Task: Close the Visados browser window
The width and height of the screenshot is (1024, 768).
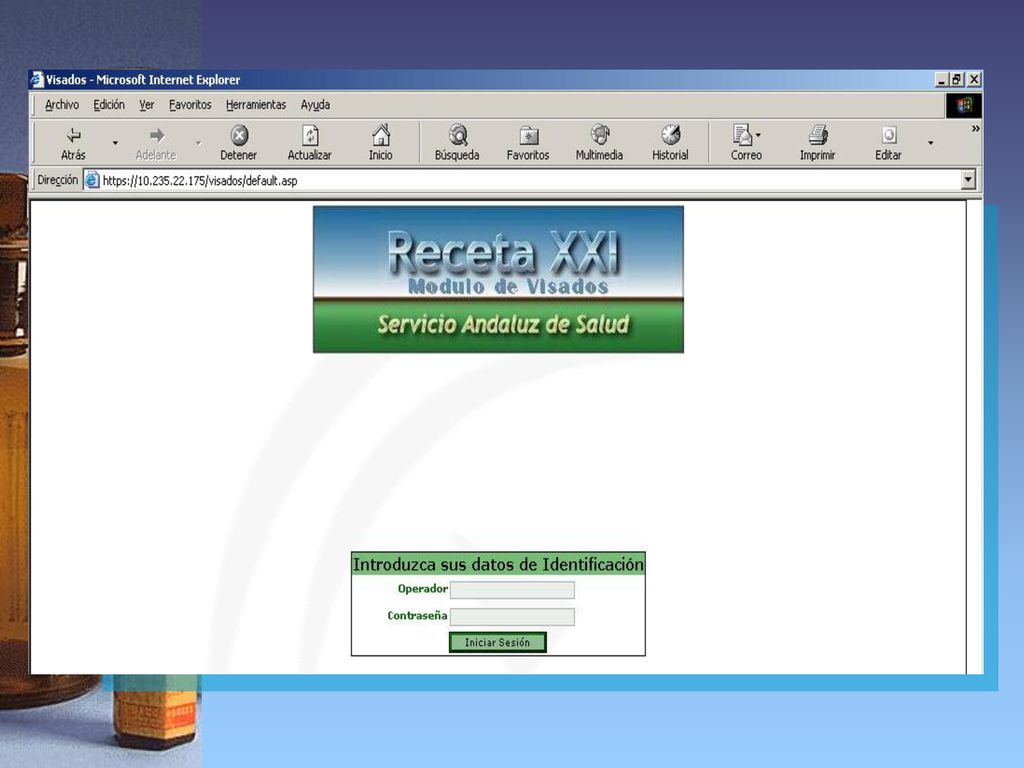Action: [974, 80]
